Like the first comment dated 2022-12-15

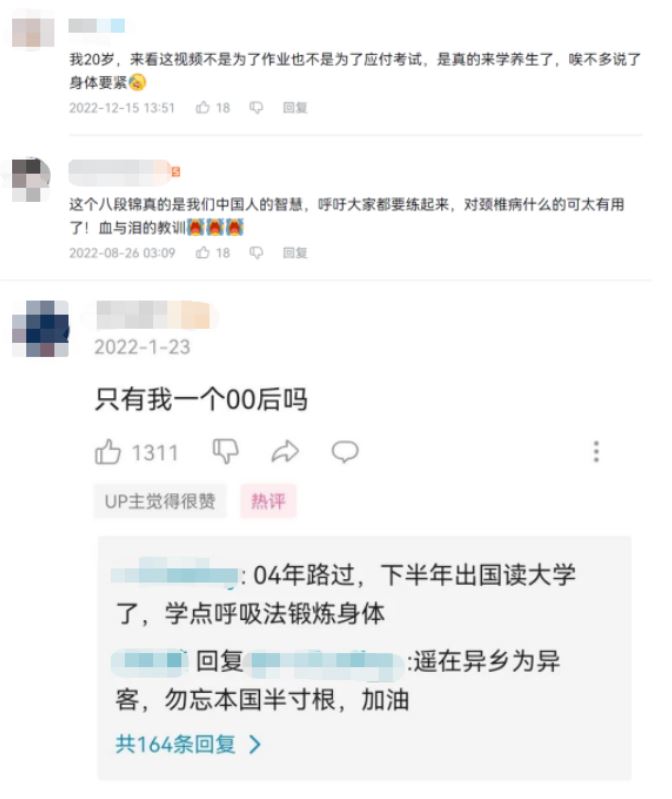[x=203, y=107]
